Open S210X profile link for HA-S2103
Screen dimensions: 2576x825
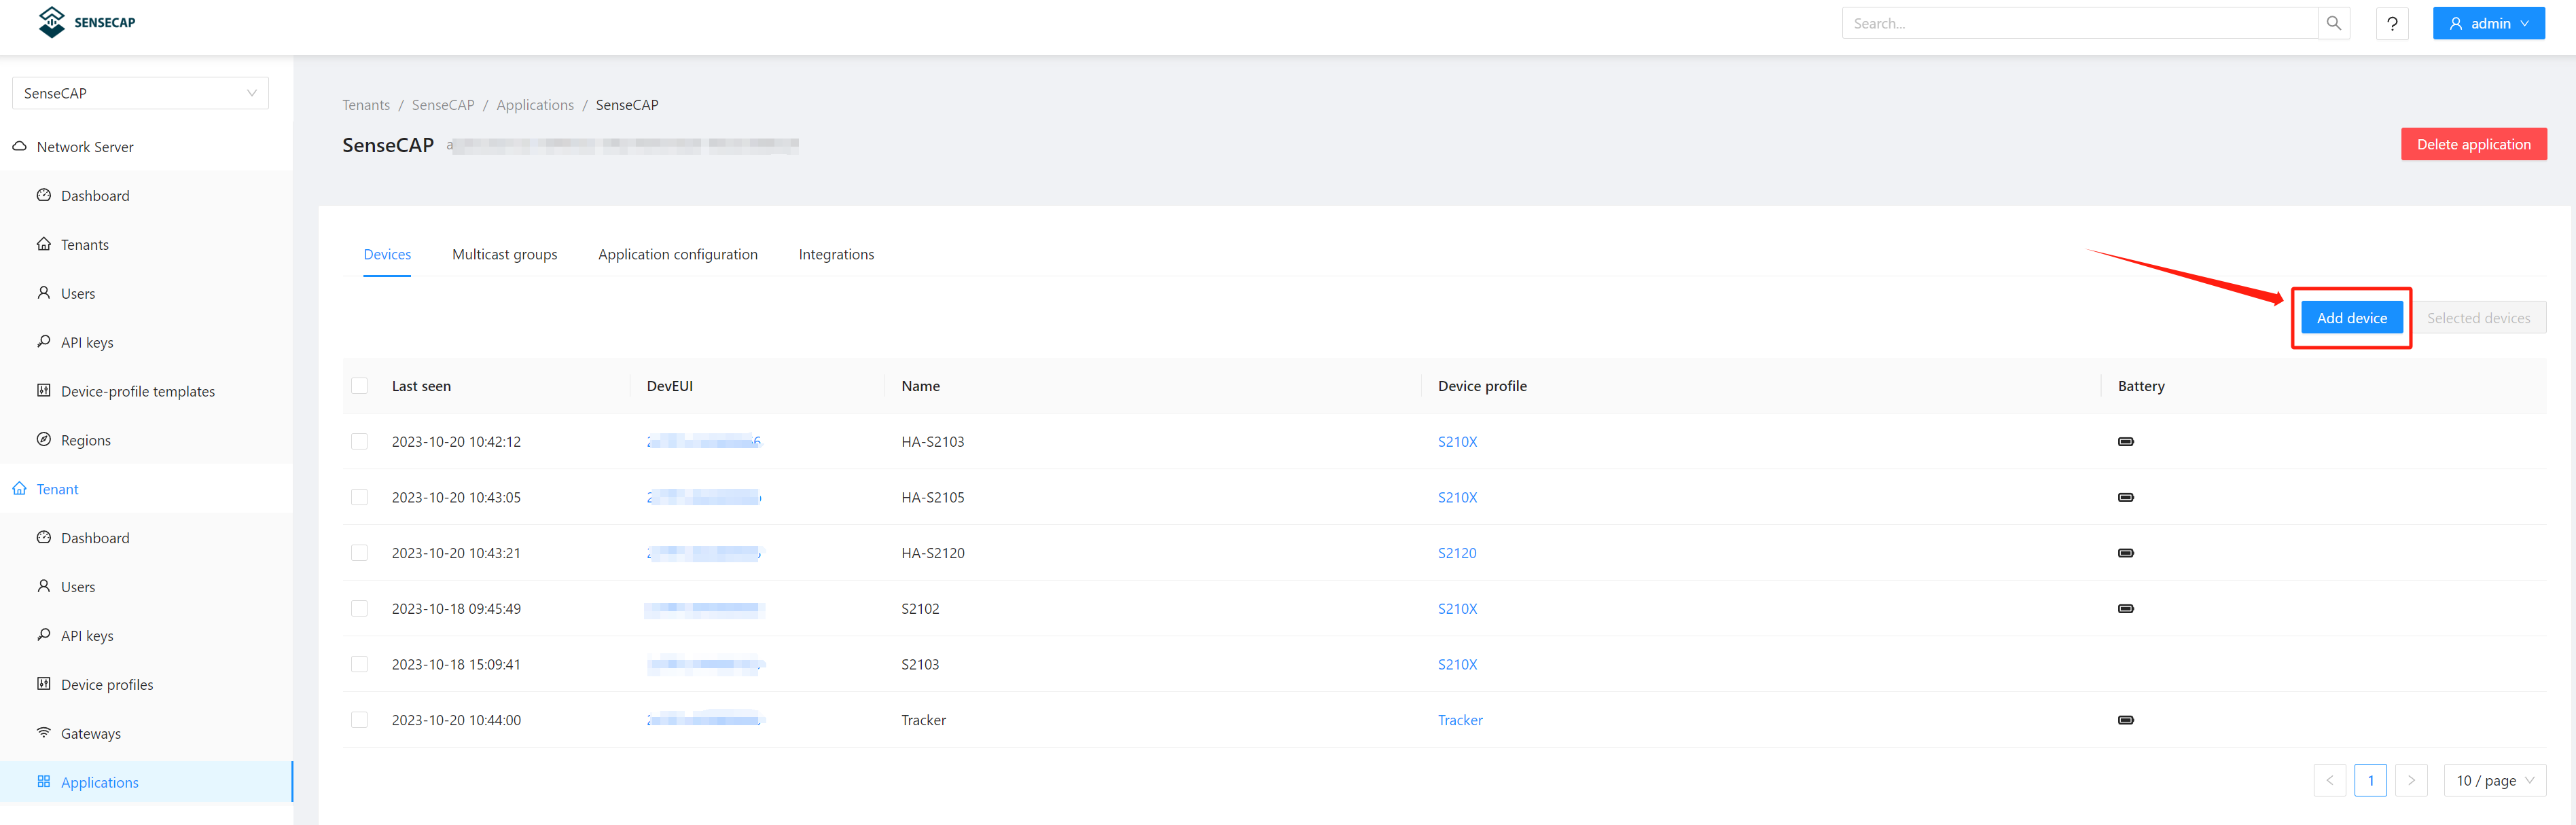pos(1457,442)
